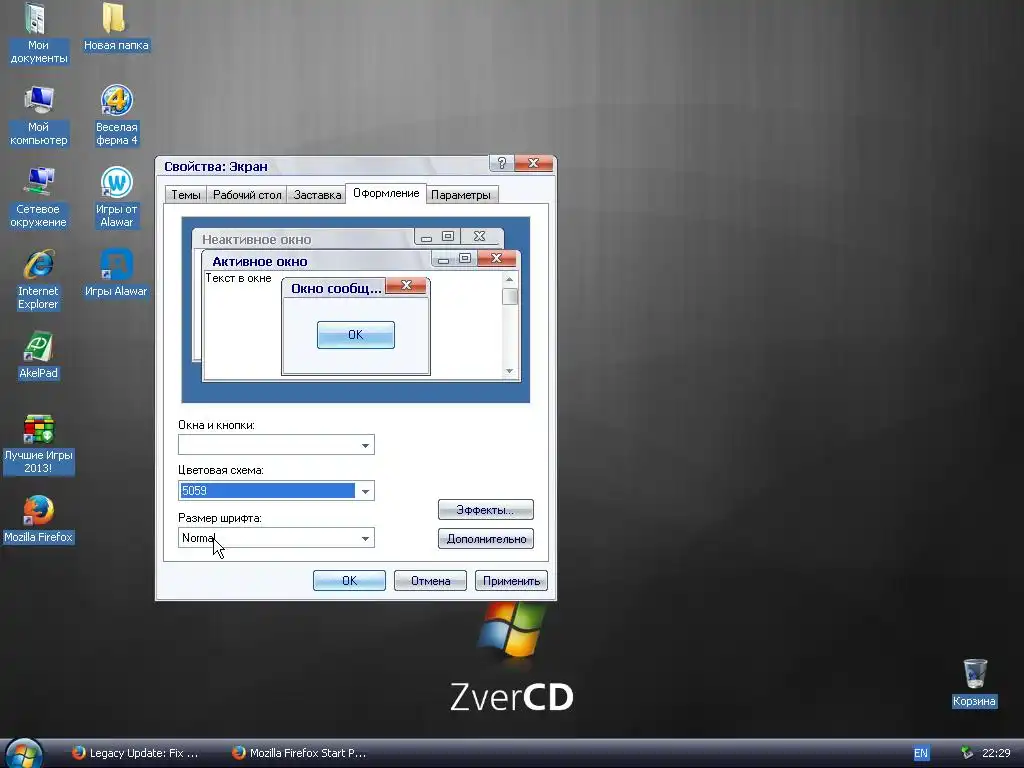This screenshot has height=768, width=1024.
Task: Select the Игры от Alawar icon
Action: click(x=116, y=197)
